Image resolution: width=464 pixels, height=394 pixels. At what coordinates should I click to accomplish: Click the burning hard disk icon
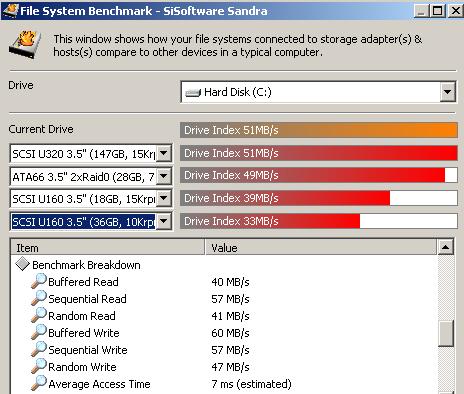25,45
